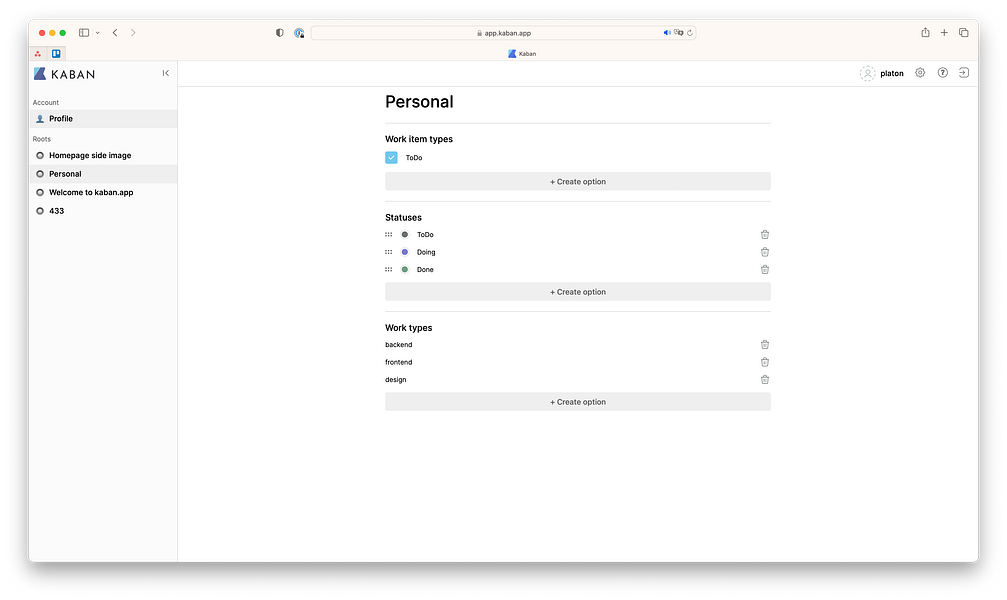
Task: Open Homepage side image root
Action: pyautogui.click(x=103, y=155)
